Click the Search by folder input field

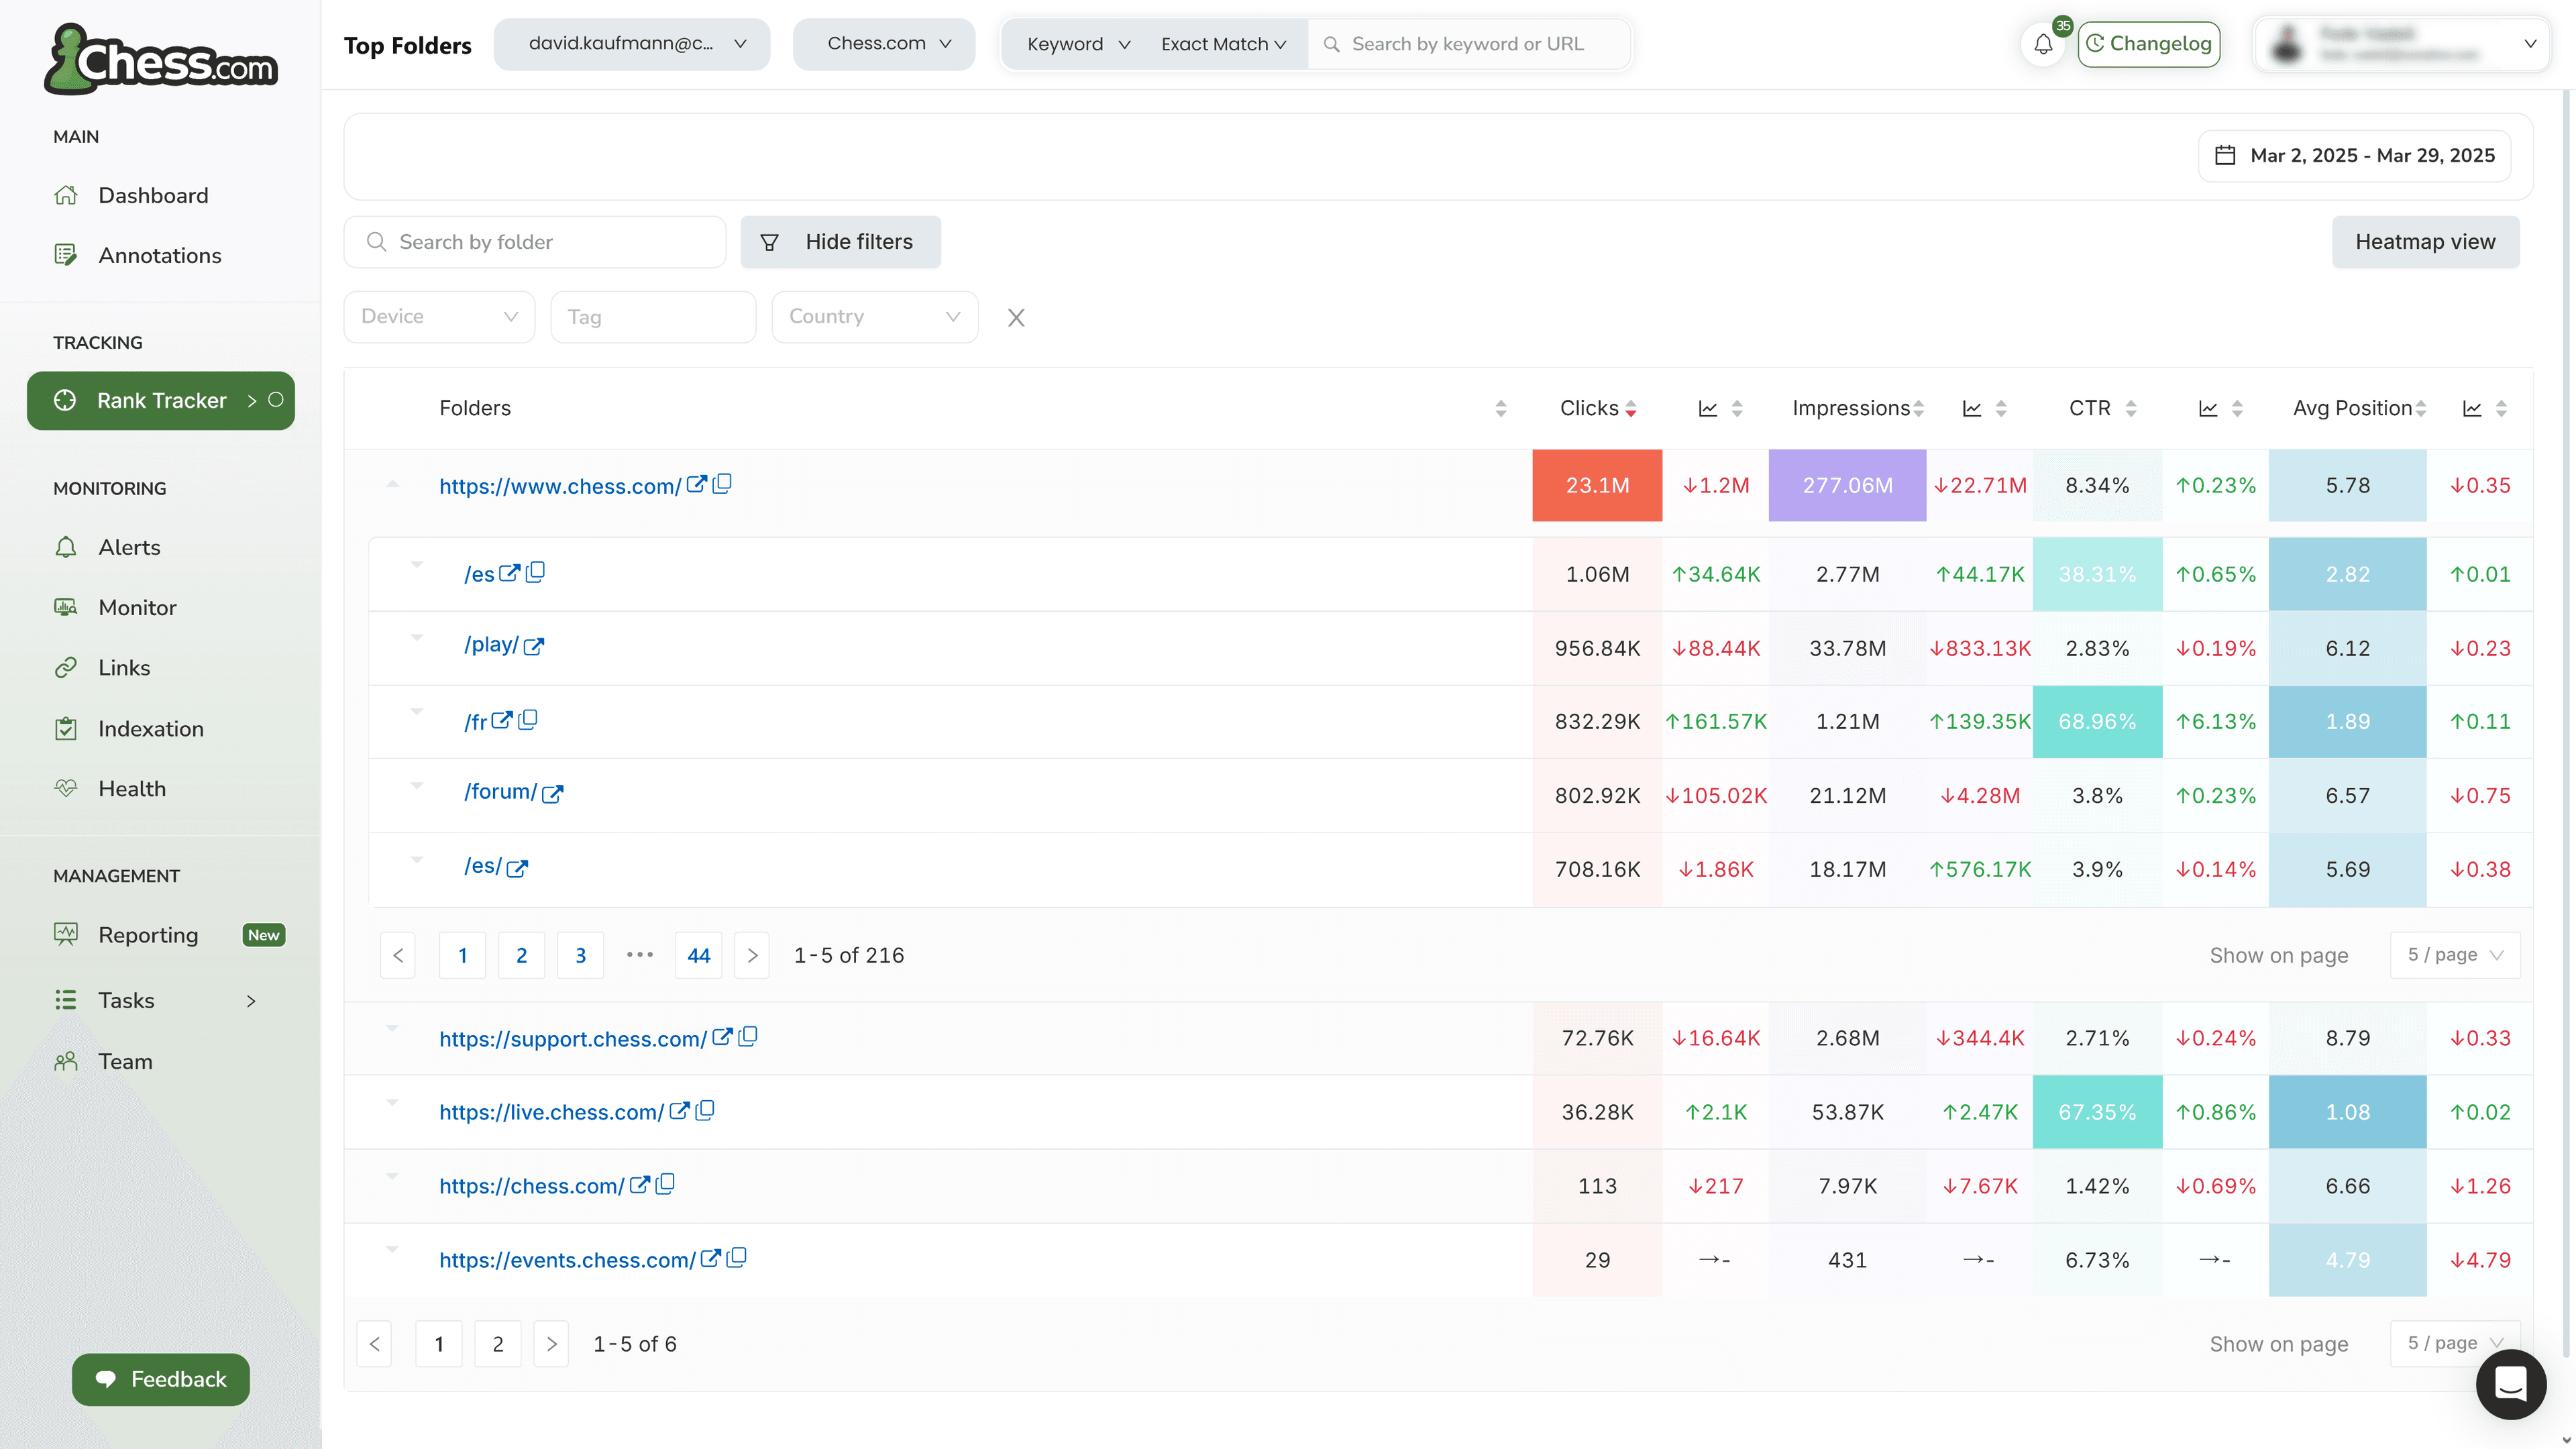535,241
